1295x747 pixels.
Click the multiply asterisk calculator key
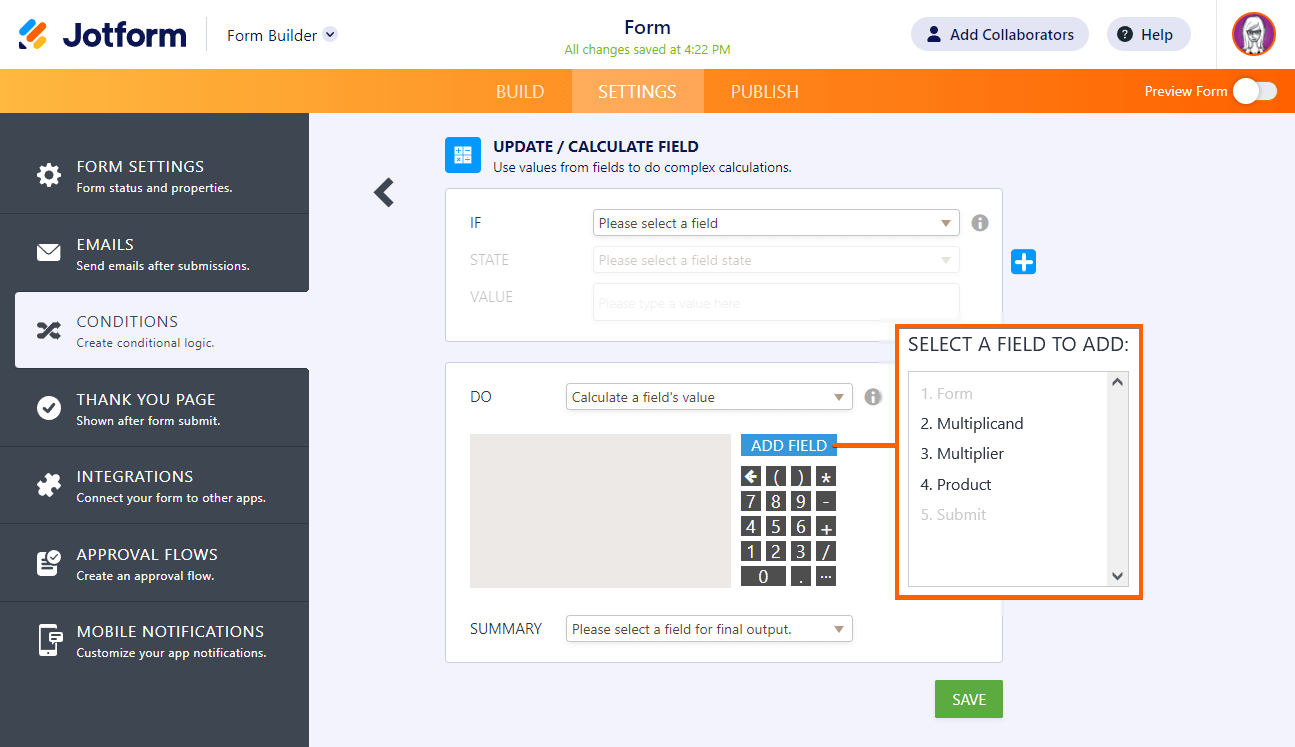point(826,476)
